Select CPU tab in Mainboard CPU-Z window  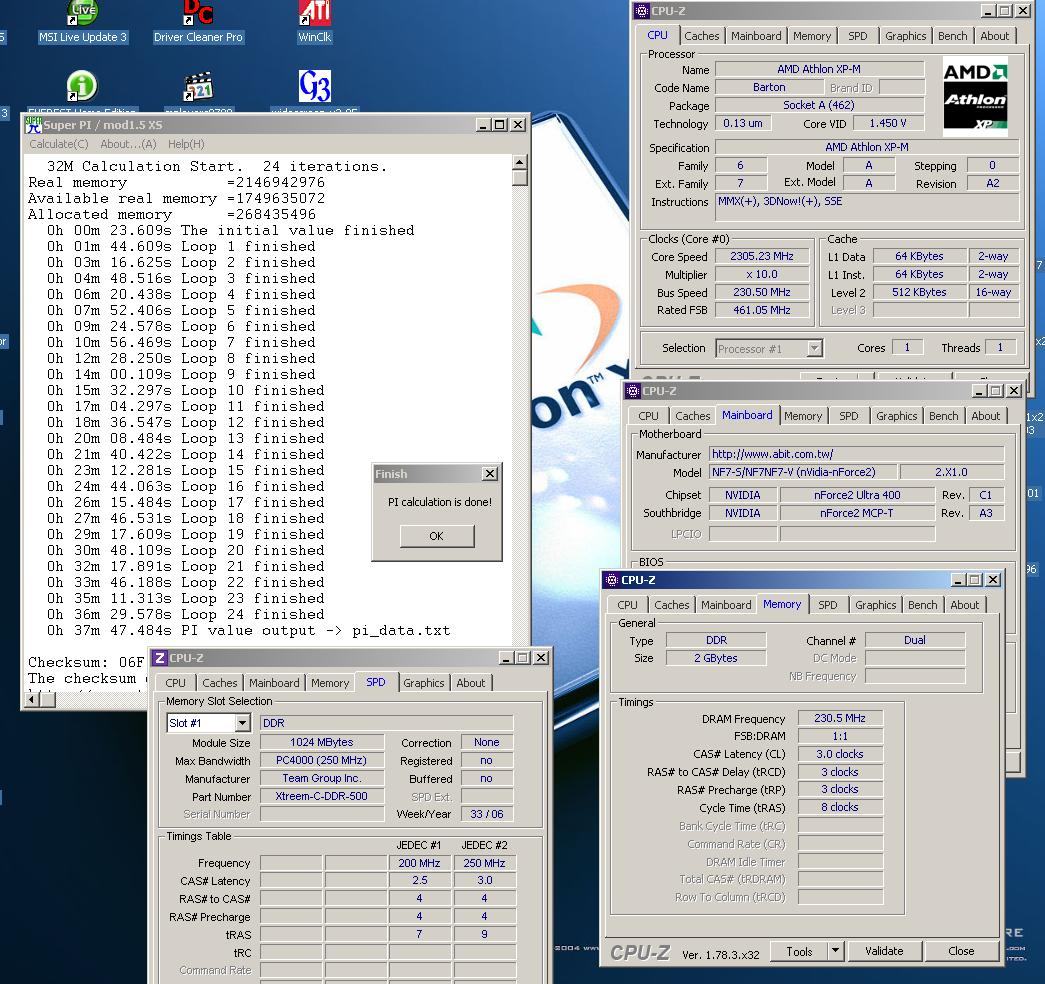click(x=648, y=416)
